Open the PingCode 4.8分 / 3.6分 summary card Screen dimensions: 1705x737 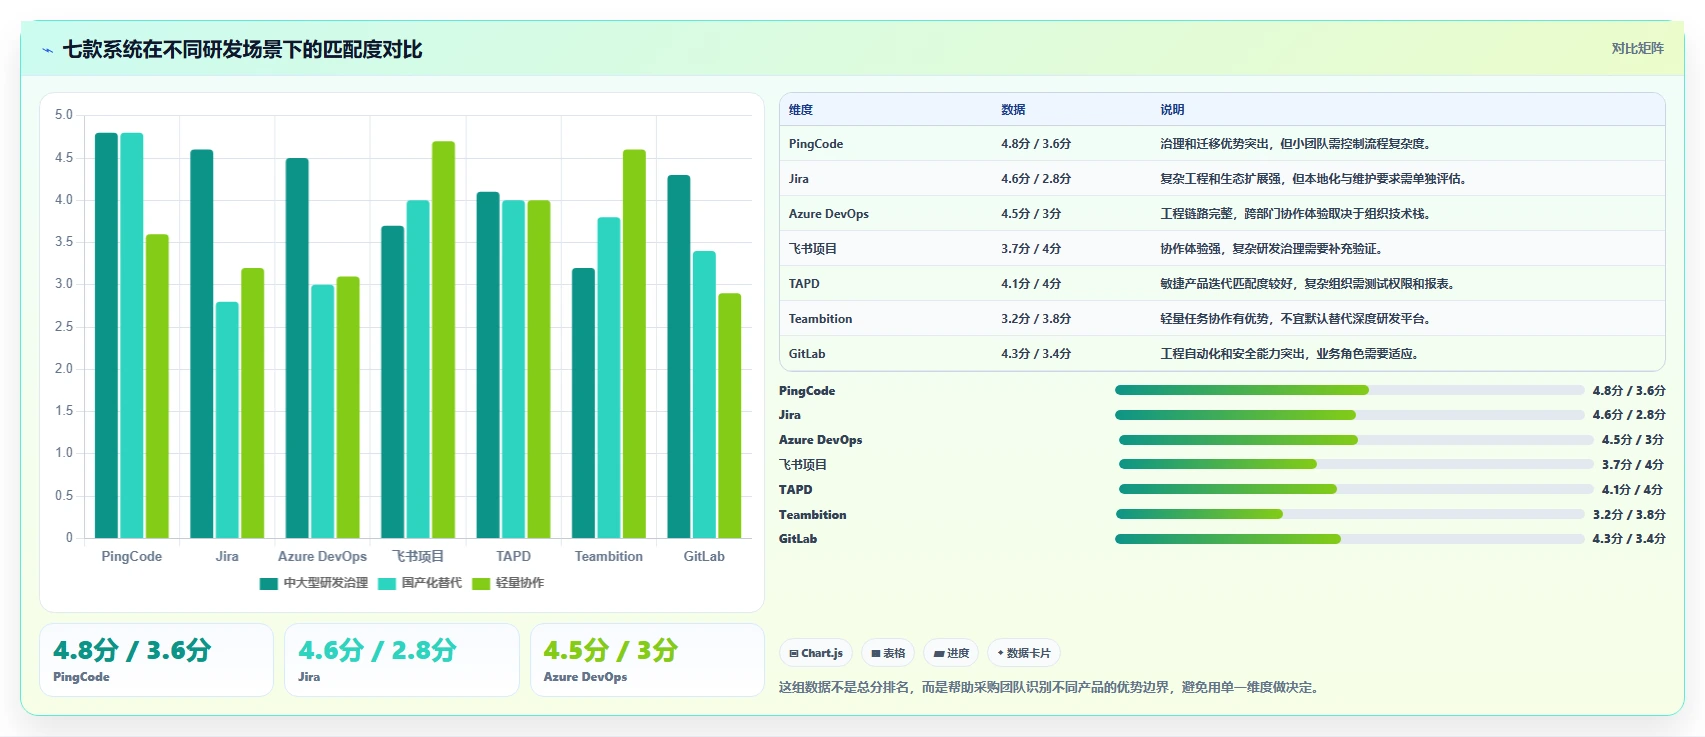pos(156,660)
